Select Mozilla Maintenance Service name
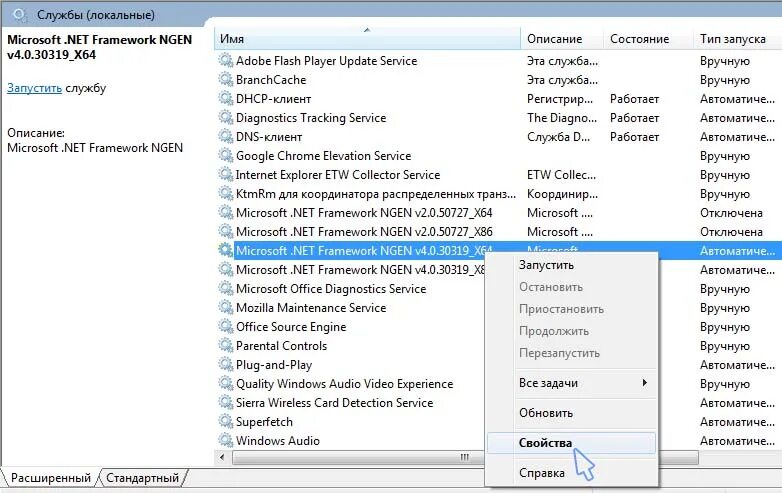The width and height of the screenshot is (782, 493). coord(311,308)
